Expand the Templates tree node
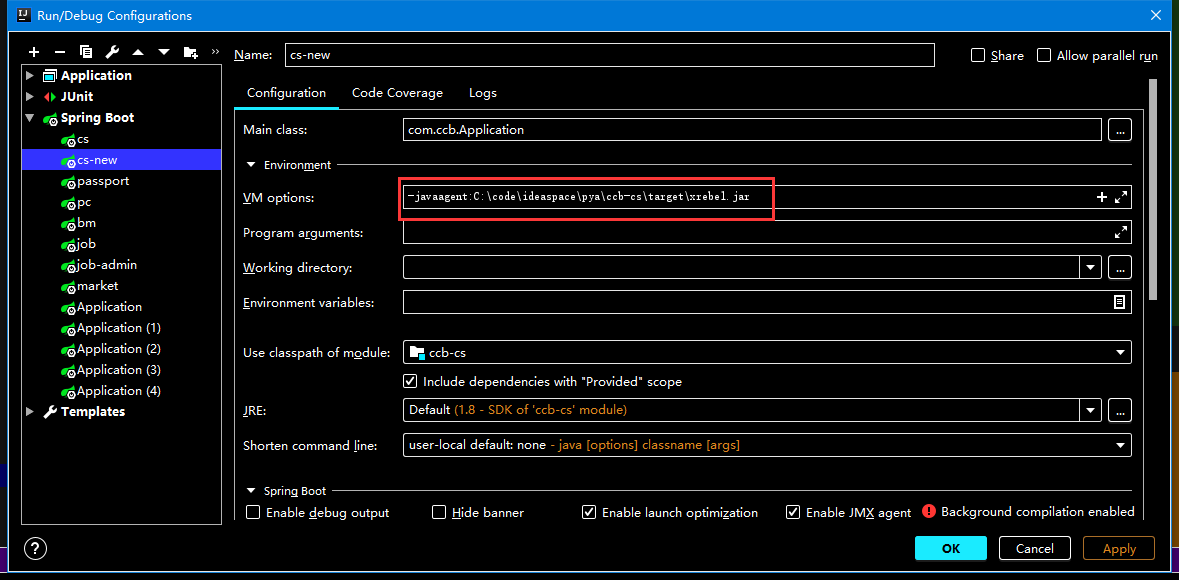Screen dimensions: 1179x580 pos(30,411)
